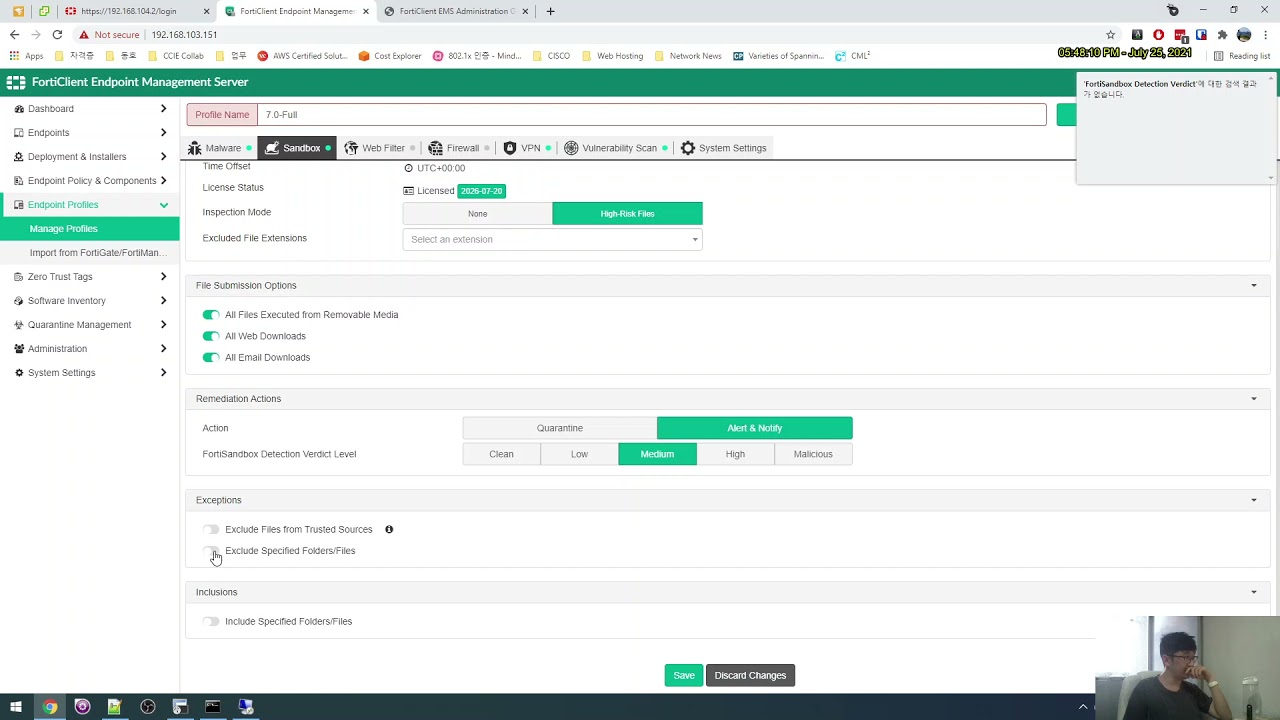Toggle All Email Downloads switch
The image size is (1280, 720).
(210, 357)
